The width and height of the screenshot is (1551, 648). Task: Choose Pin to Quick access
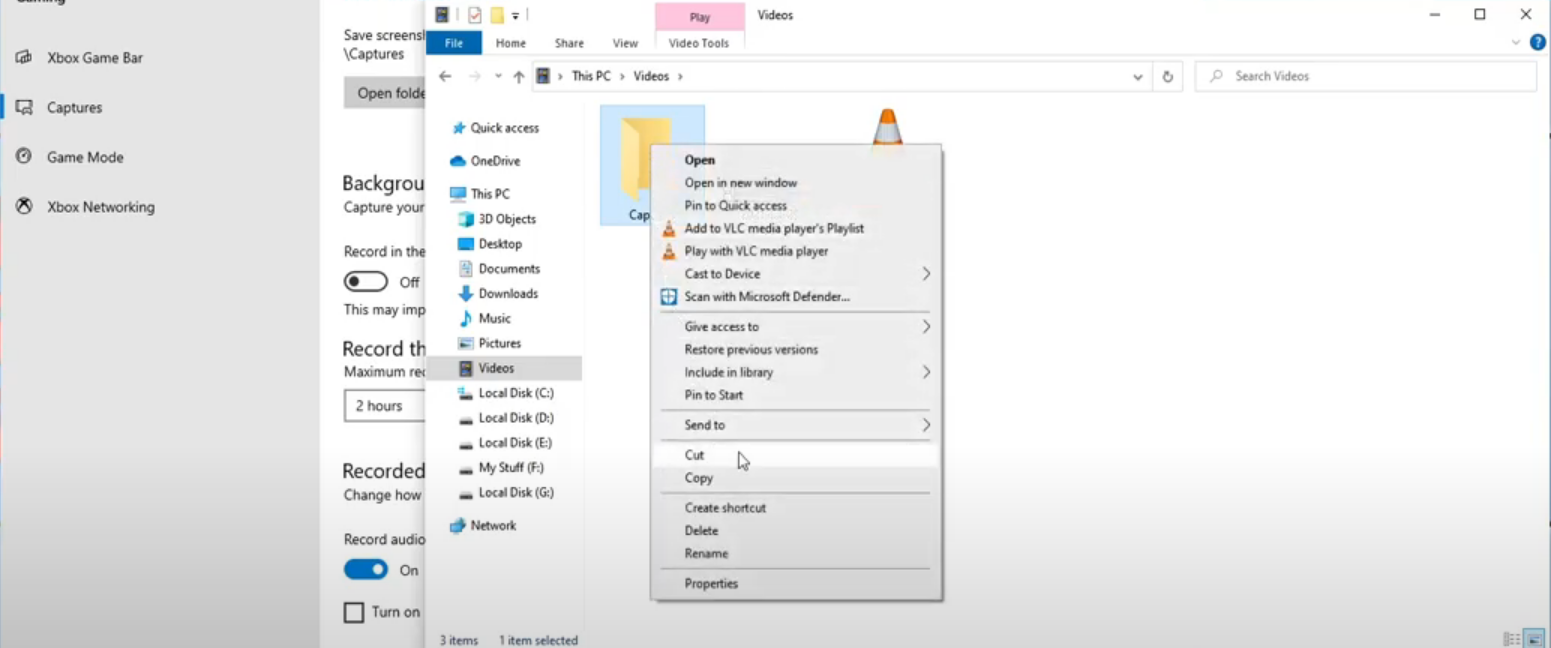pos(796,206)
